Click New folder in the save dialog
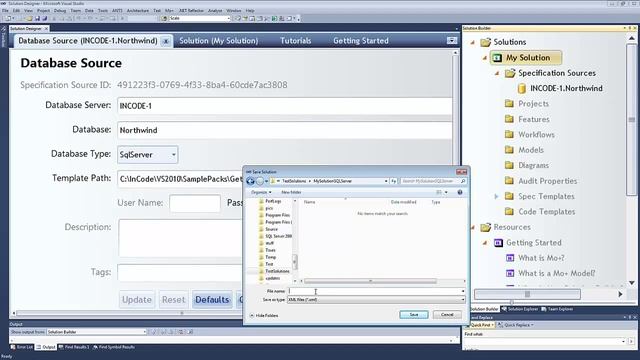This screenshot has width=640, height=360. tap(291, 192)
